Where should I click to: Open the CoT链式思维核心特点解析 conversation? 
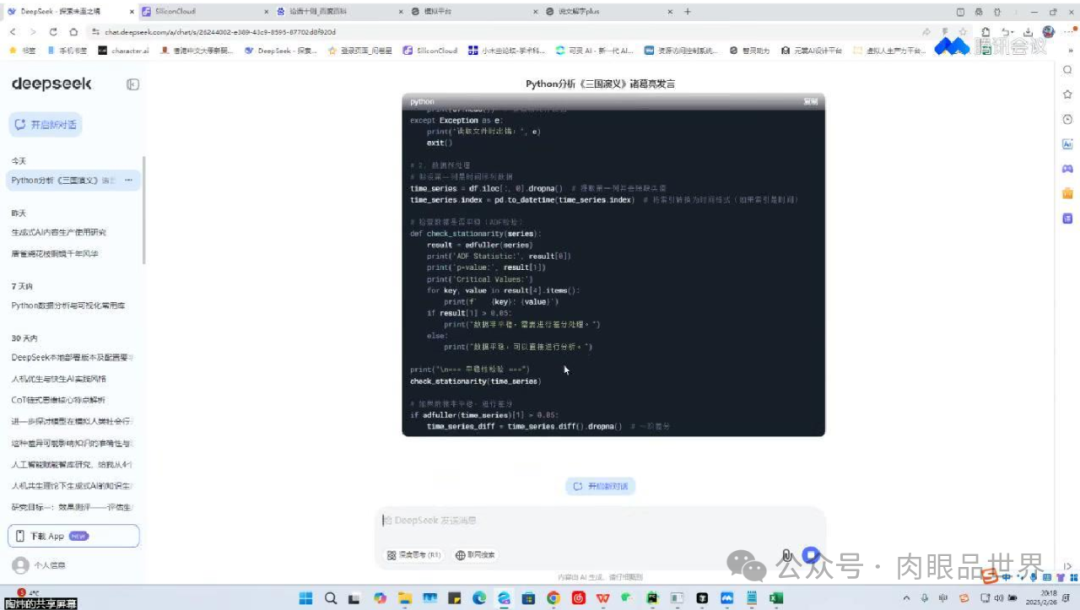pos(58,400)
